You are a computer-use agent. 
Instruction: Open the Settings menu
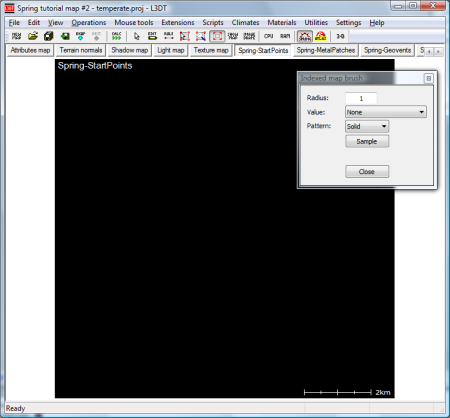point(348,23)
